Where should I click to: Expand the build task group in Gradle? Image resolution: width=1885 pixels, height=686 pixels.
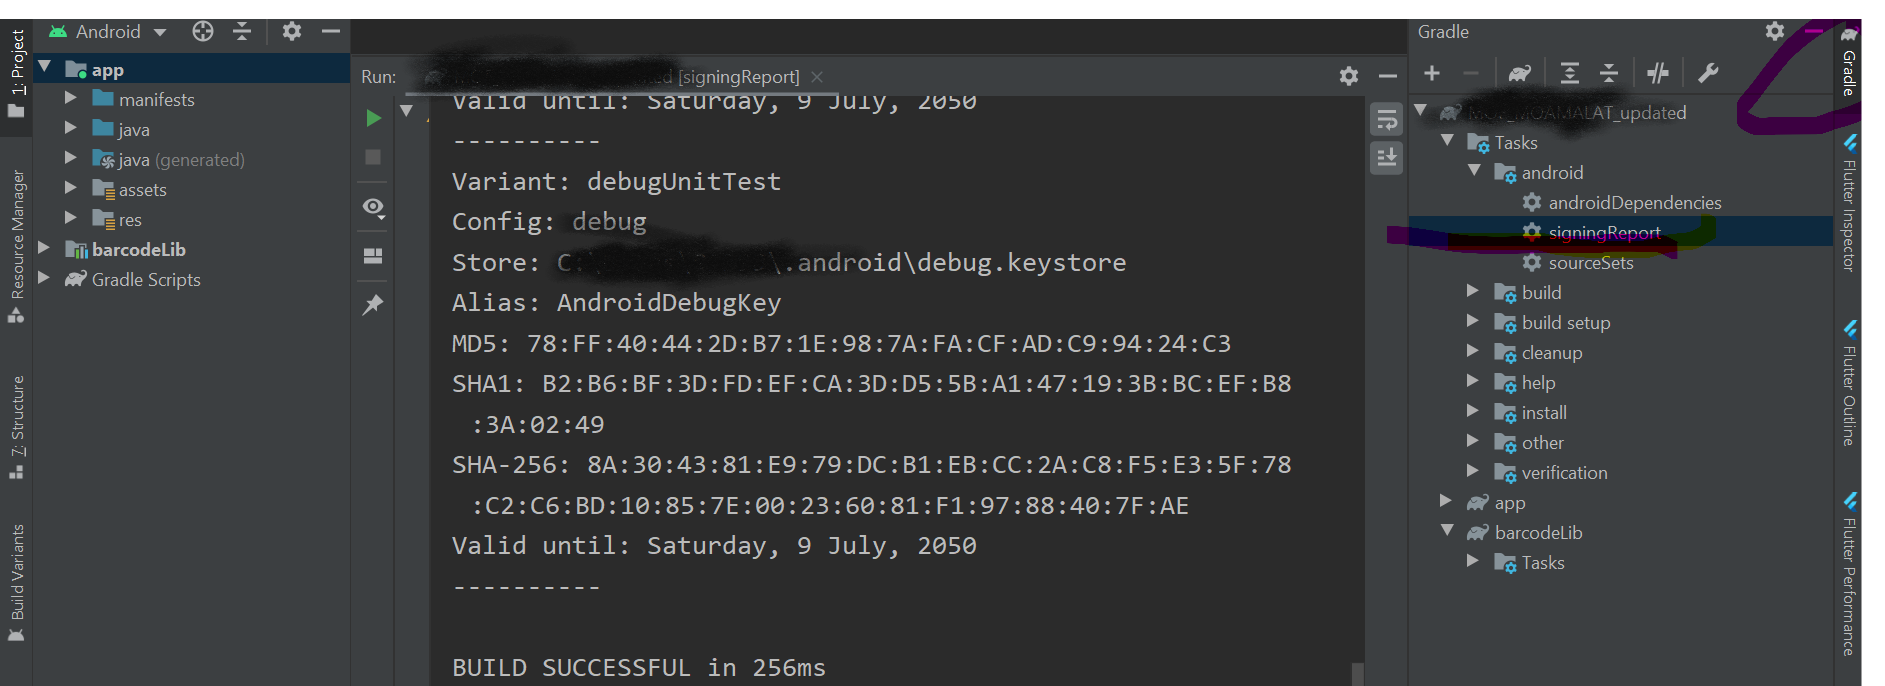coord(1472,291)
